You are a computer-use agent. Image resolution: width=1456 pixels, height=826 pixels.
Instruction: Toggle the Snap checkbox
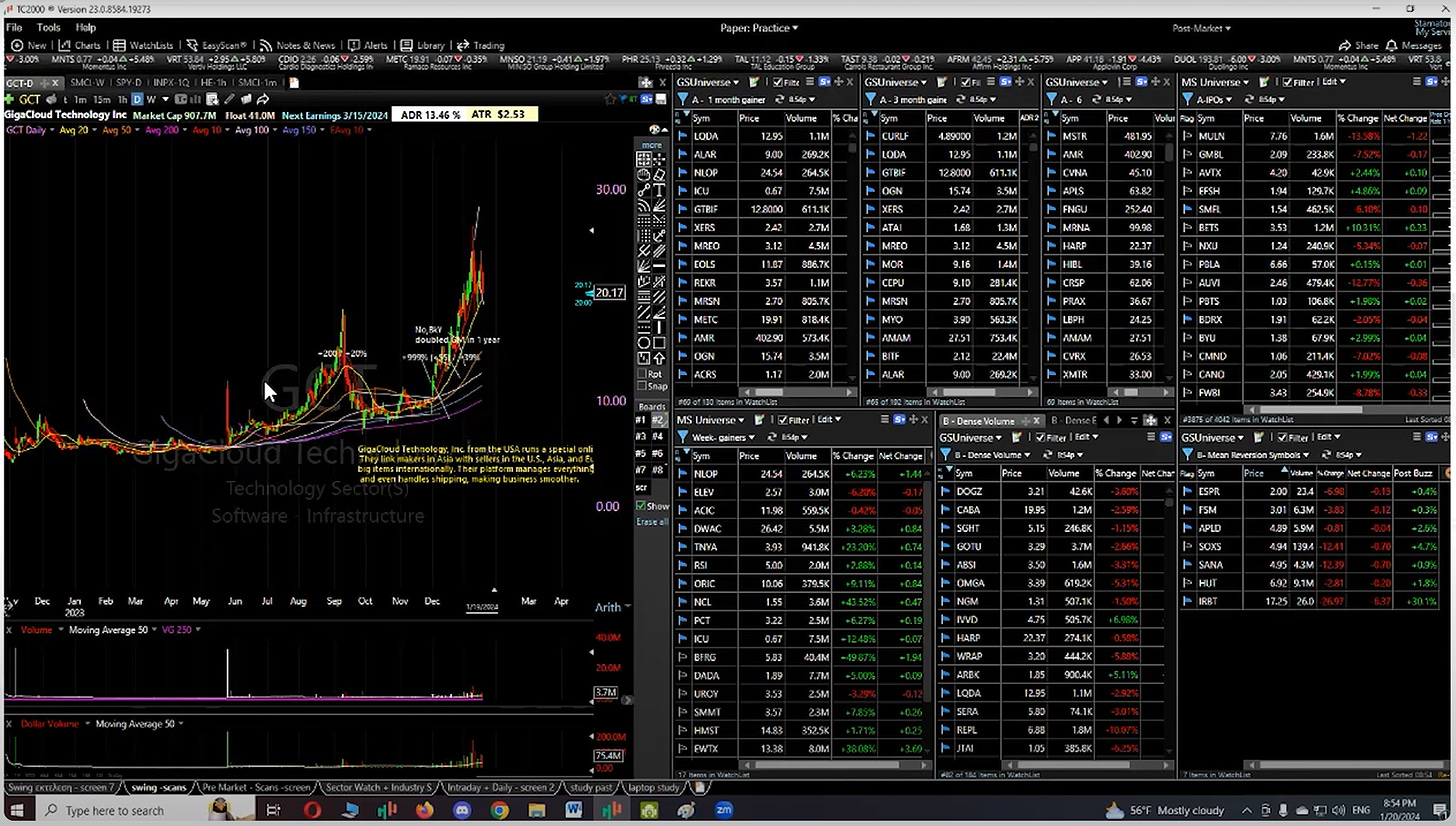point(642,386)
